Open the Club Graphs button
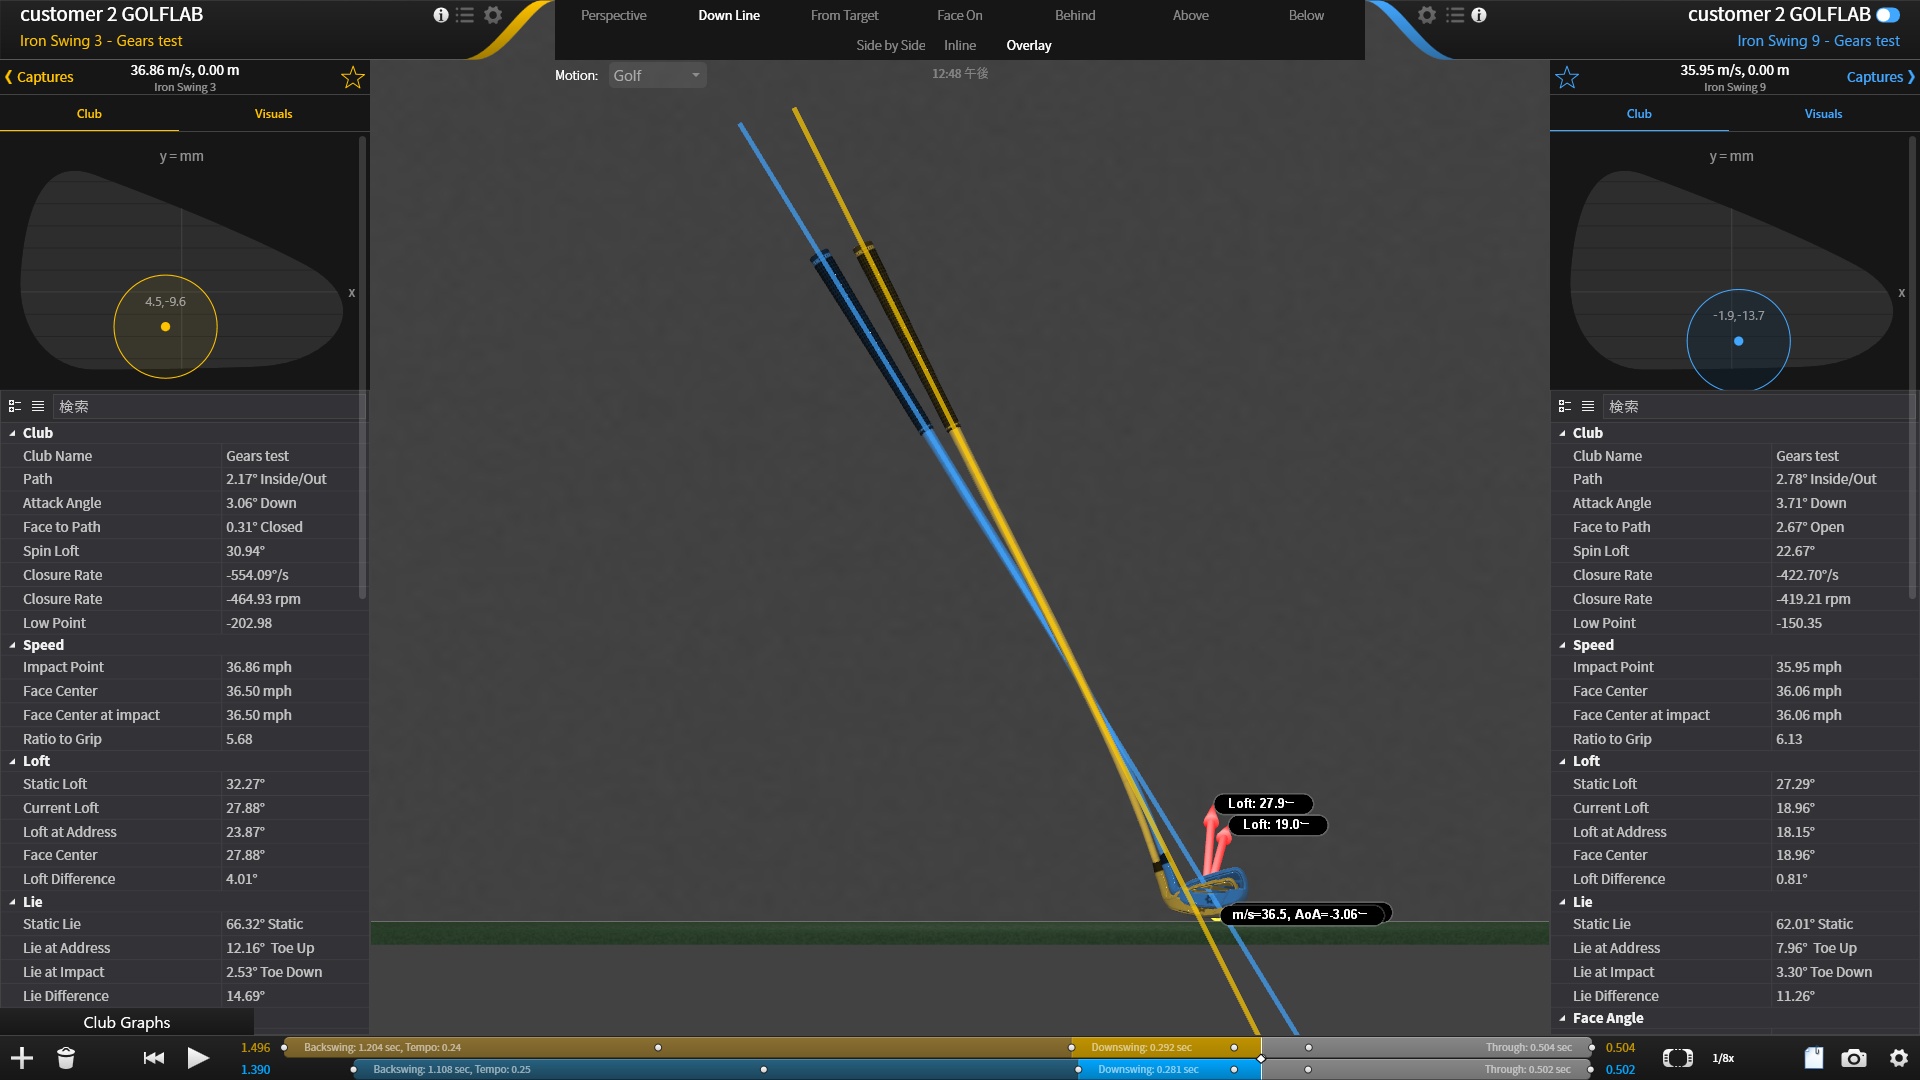 [x=126, y=1022]
